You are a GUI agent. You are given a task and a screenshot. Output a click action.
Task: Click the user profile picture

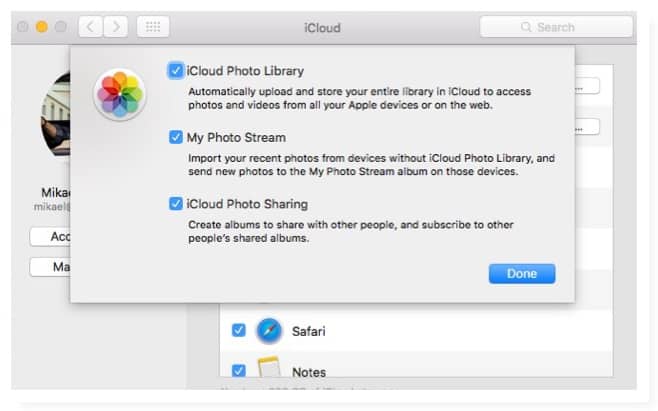(x=55, y=114)
